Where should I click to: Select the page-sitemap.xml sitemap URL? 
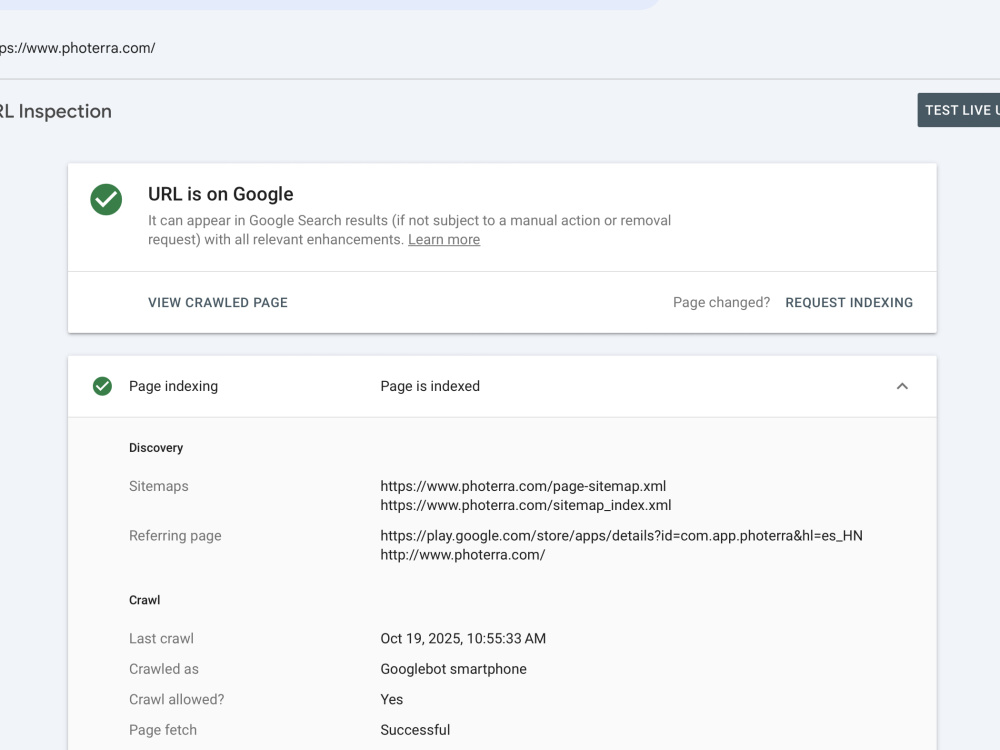coord(523,486)
